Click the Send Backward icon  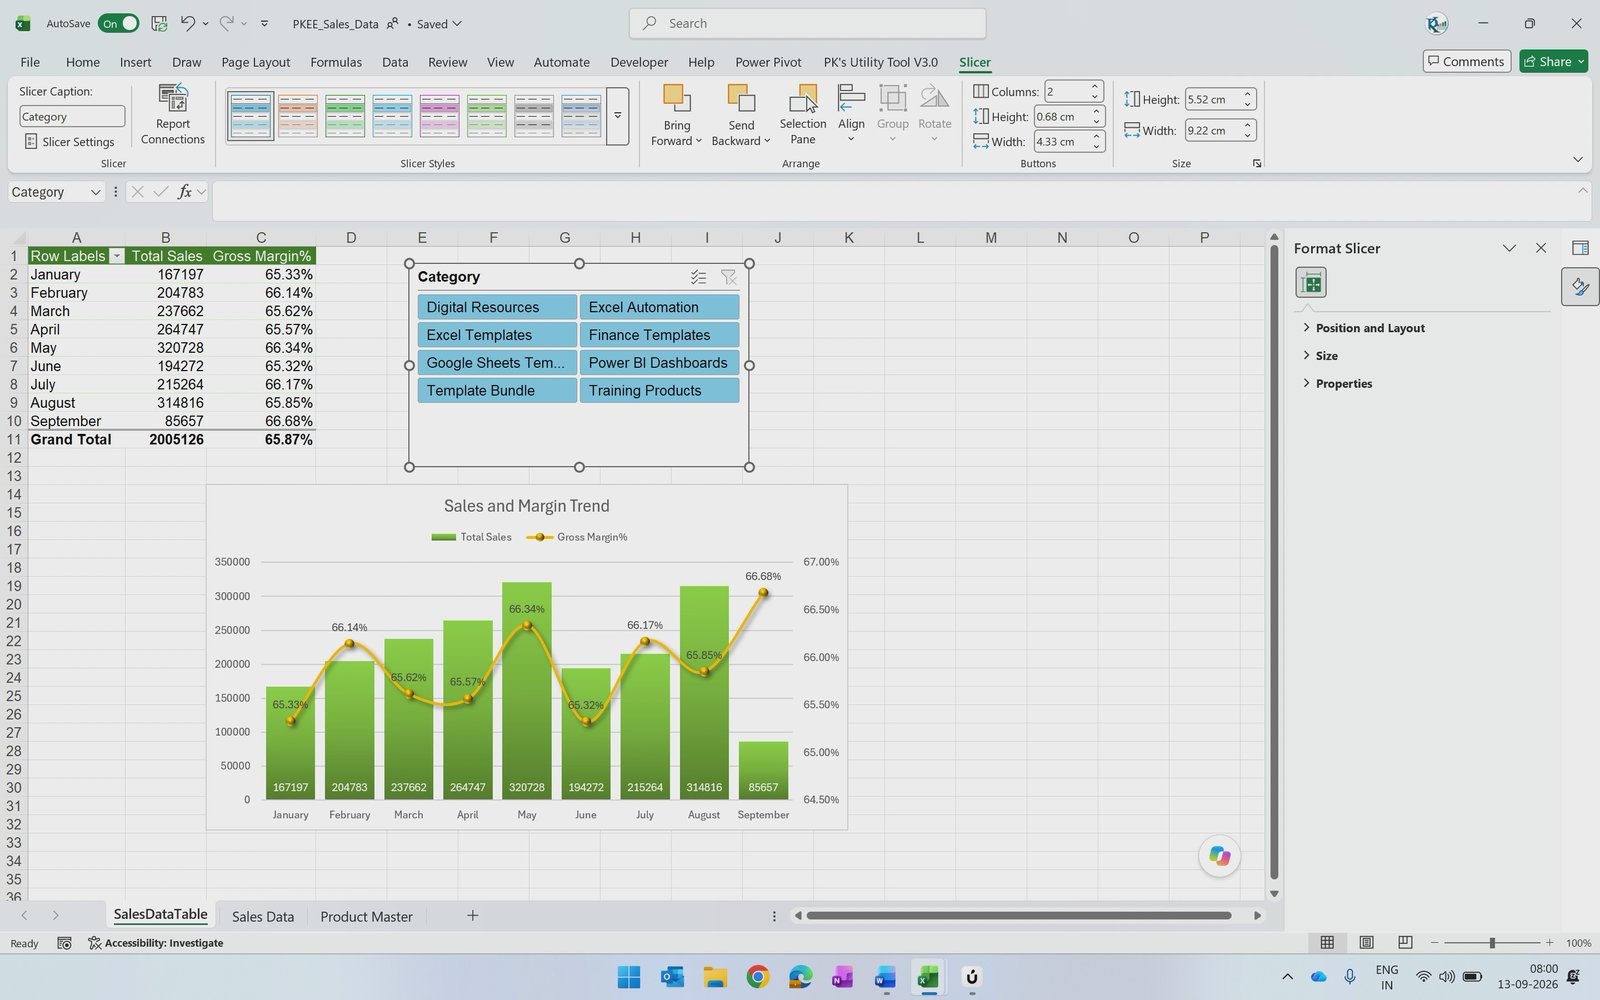pyautogui.click(x=741, y=99)
